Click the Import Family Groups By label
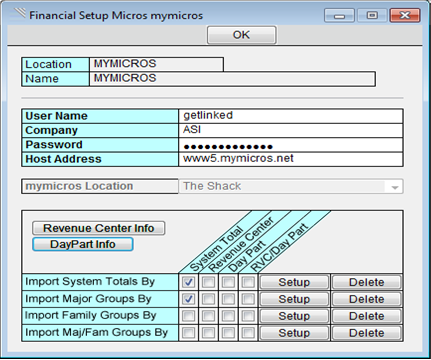 pos(90,315)
